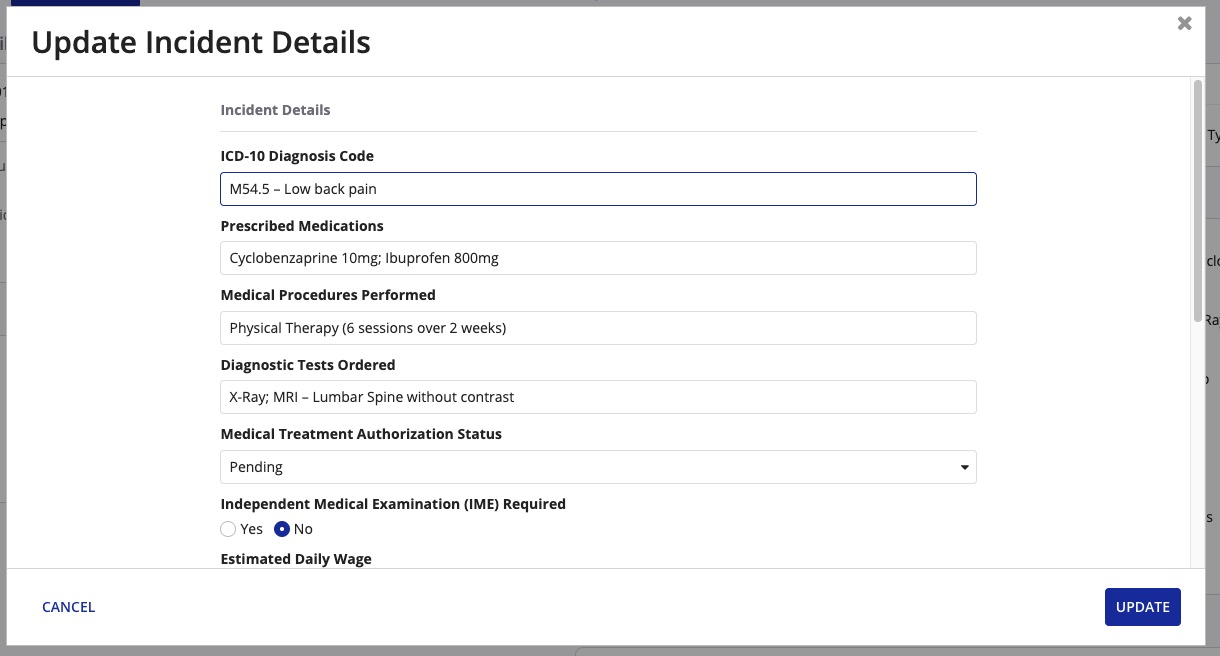
Task: Click the Diagnostic Tests Ordered label
Action: (308, 365)
